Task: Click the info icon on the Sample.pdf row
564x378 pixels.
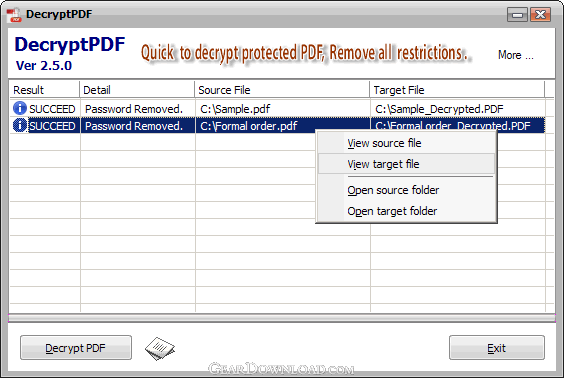Action: click(x=20, y=108)
